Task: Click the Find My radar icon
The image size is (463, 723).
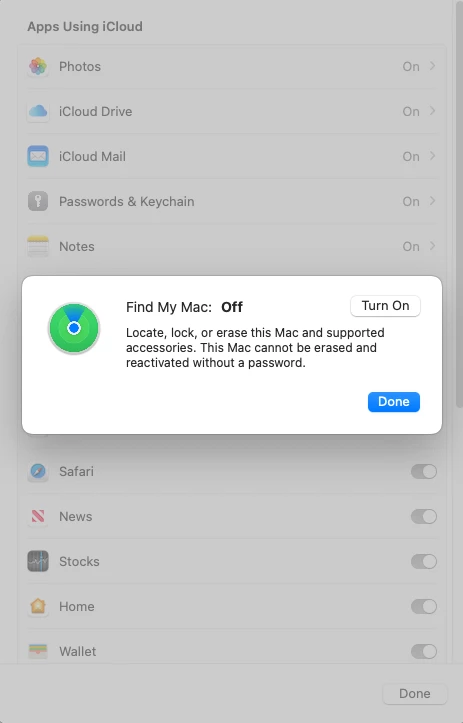Action: click(74, 328)
